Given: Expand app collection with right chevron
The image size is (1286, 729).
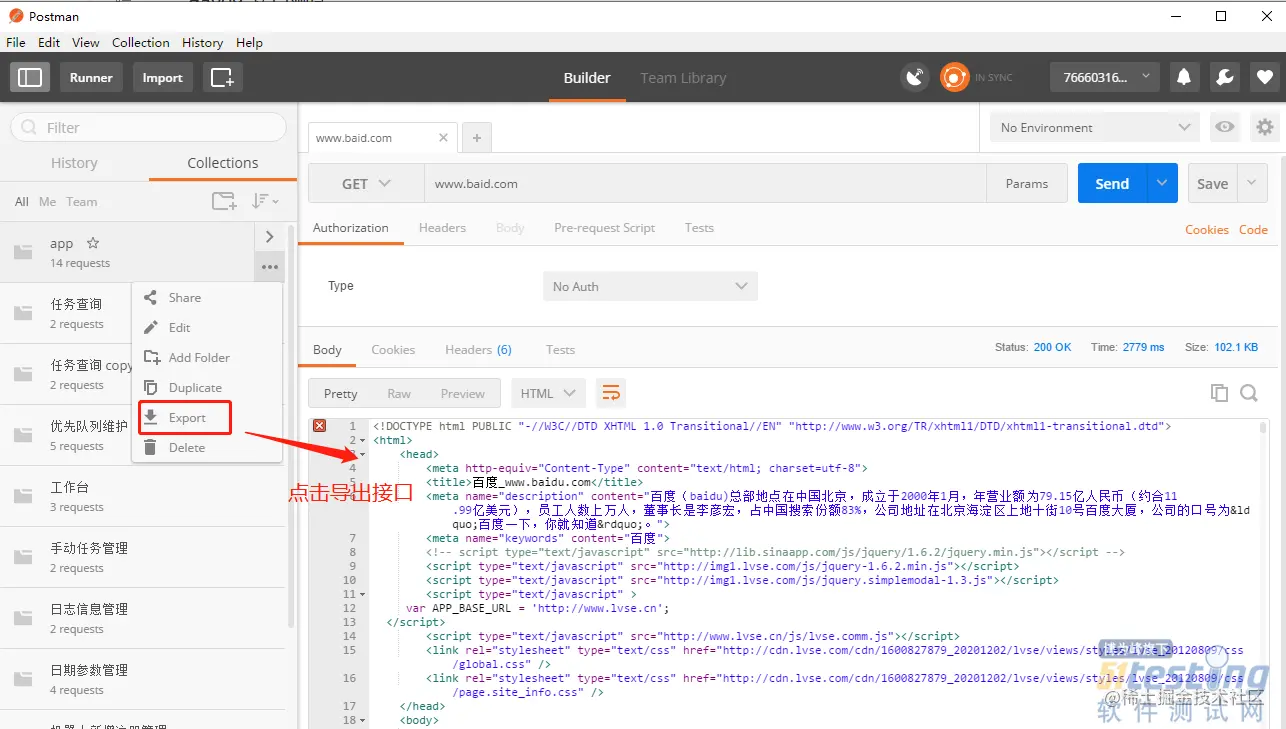Looking at the screenshot, I should tap(269, 237).
